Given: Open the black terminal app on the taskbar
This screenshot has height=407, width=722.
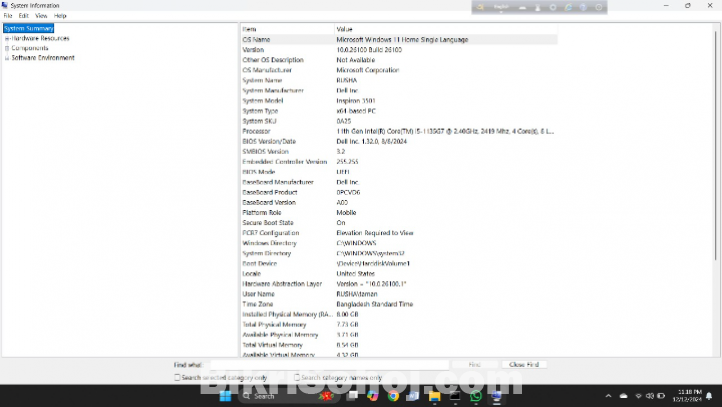Looking at the screenshot, I should tap(455, 396).
